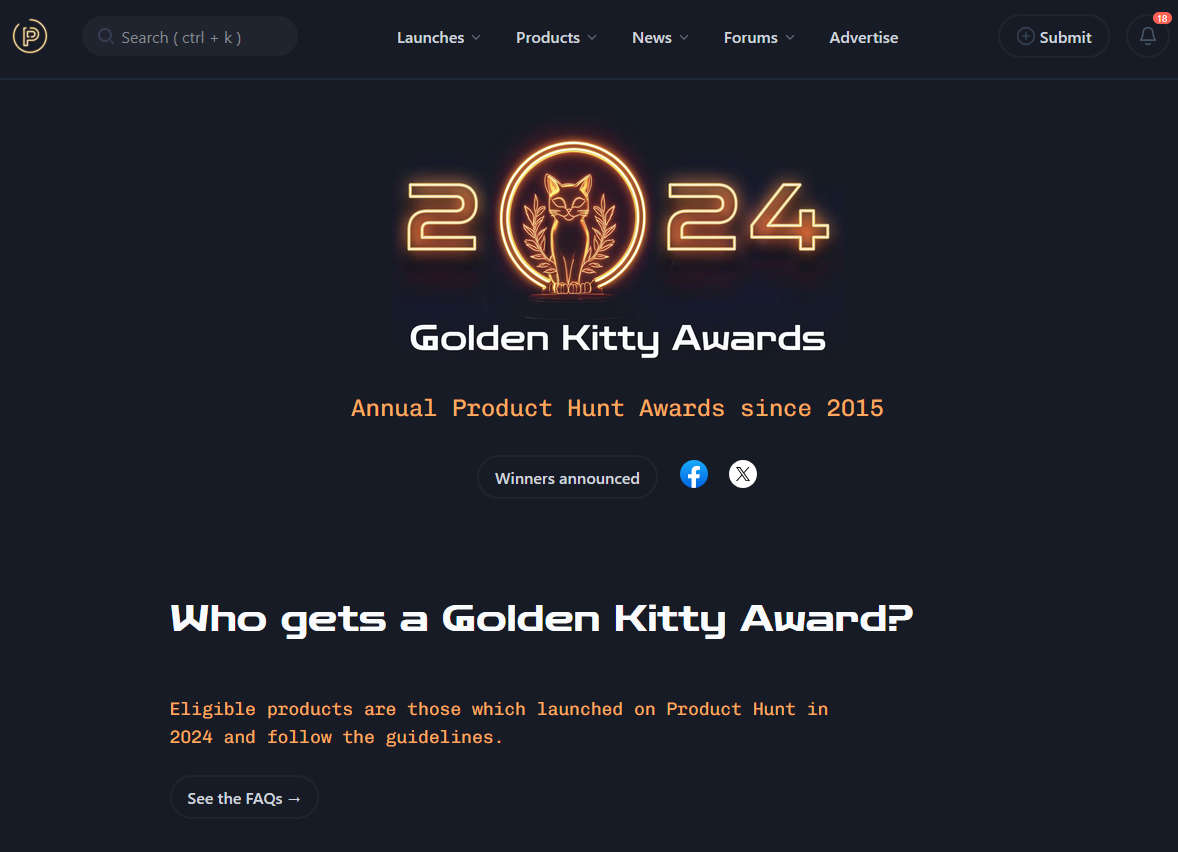1178x852 pixels.
Task: Expand the Forums dropdown arrow
Action: point(790,38)
